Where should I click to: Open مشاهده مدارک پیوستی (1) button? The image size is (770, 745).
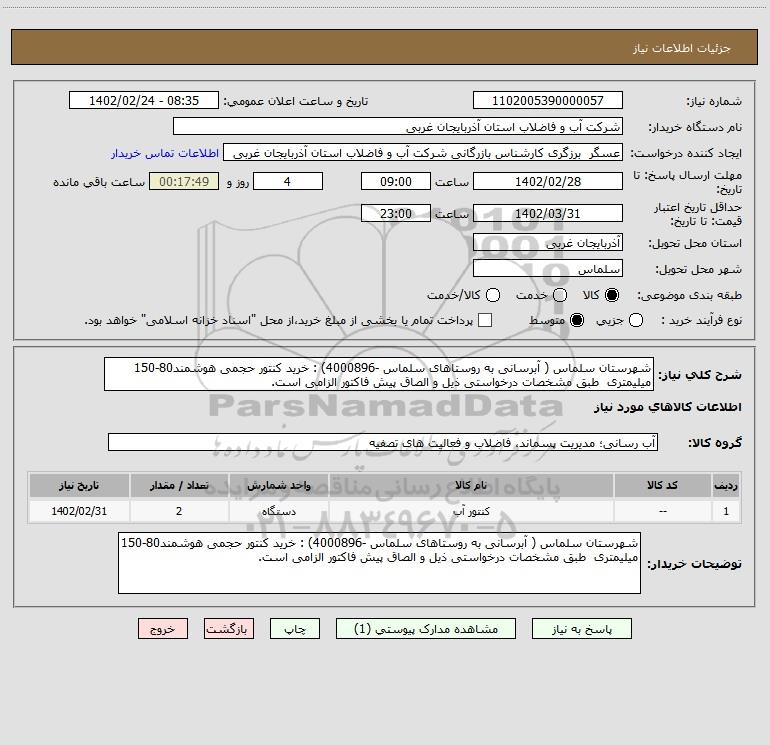426,629
